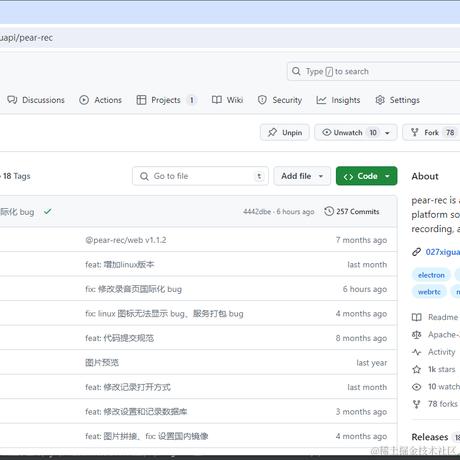Click the Insights graph icon

pyautogui.click(x=321, y=100)
